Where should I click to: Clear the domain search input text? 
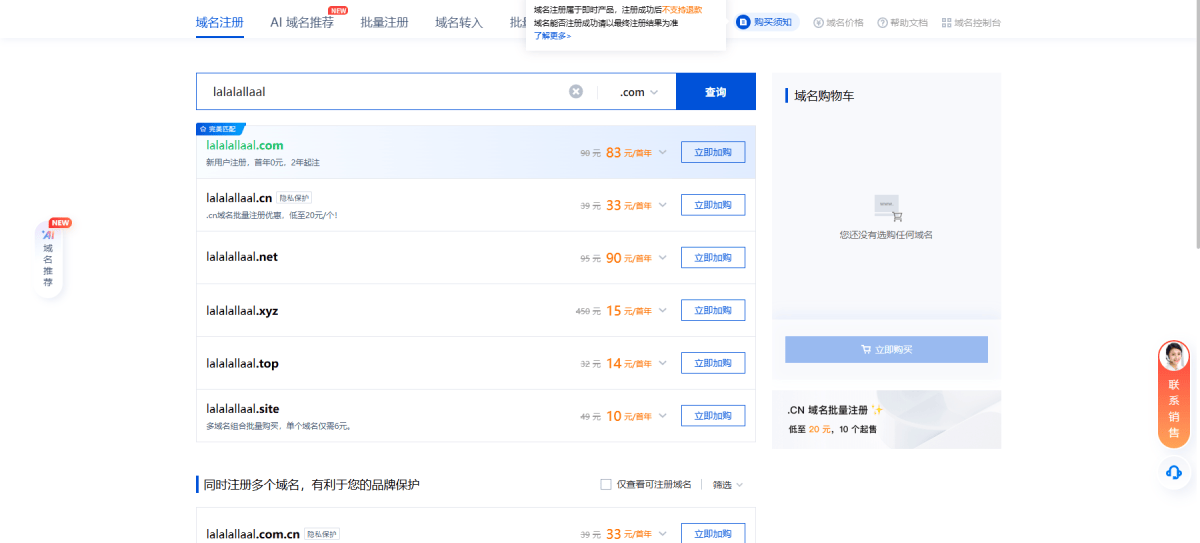[576, 92]
